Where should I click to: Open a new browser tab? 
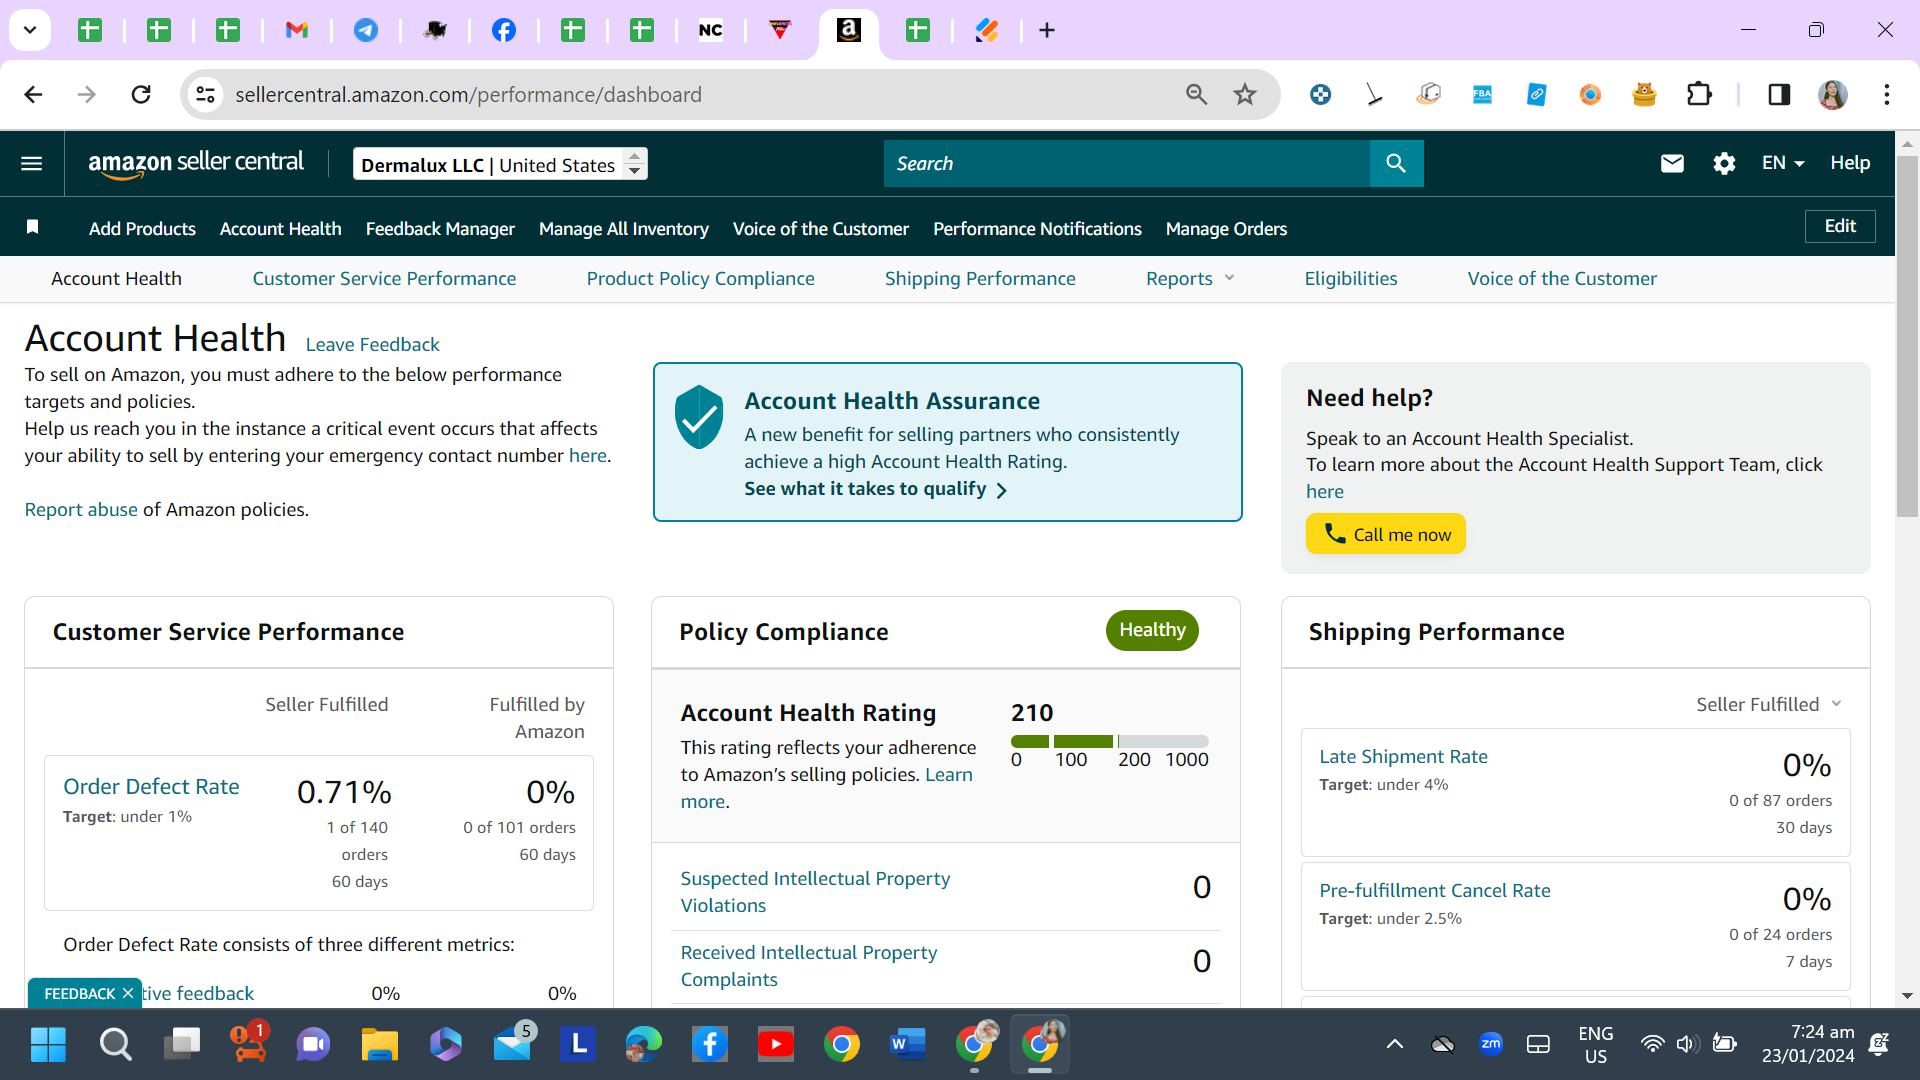pos(1047,30)
